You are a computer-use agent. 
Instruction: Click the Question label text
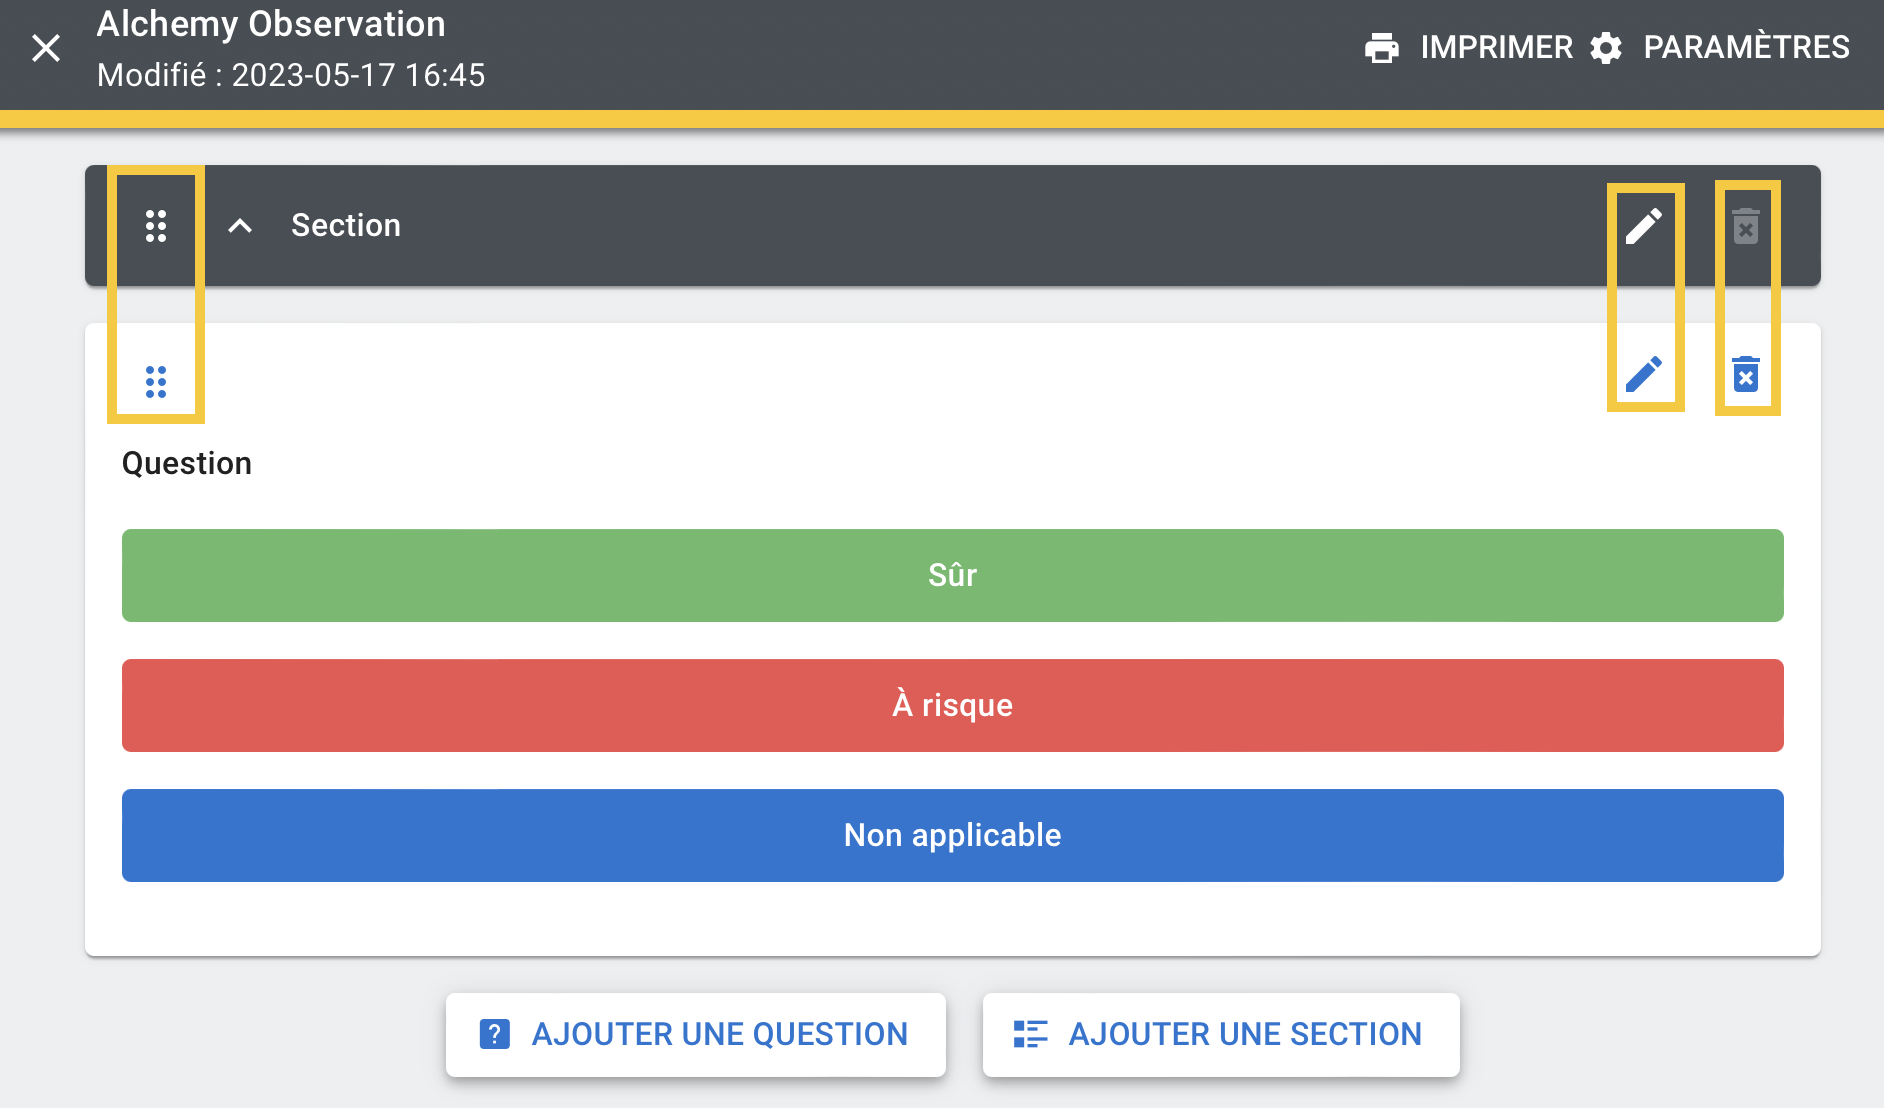(187, 464)
